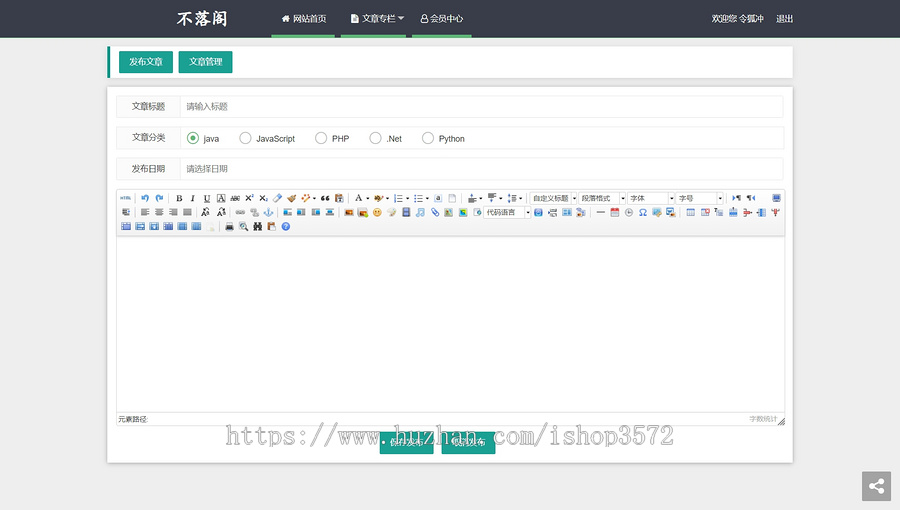The image size is (900, 510).
Task: Insert the current time
Action: [629, 212]
